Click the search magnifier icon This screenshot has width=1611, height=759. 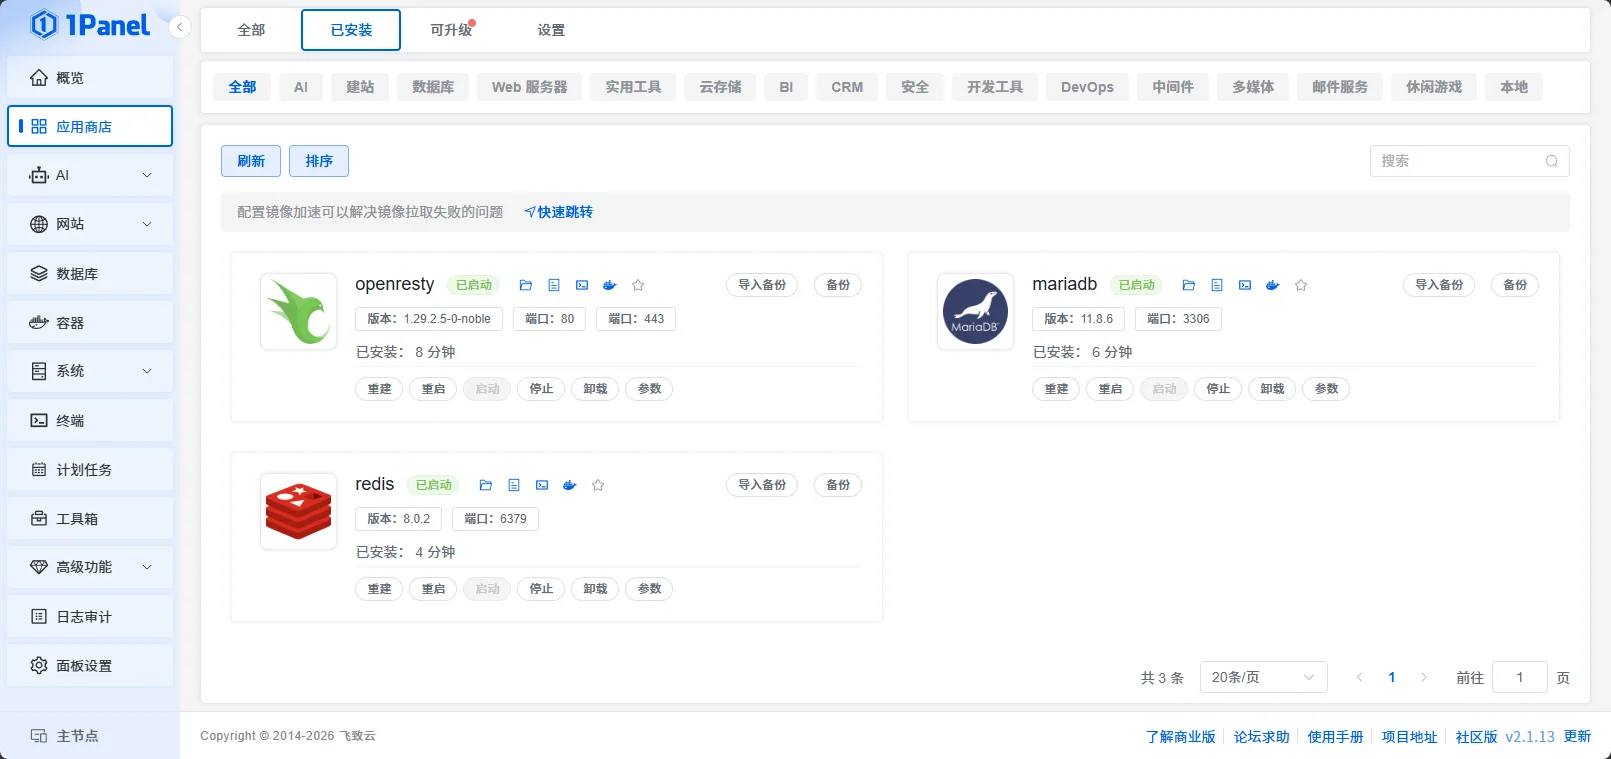coord(1552,161)
